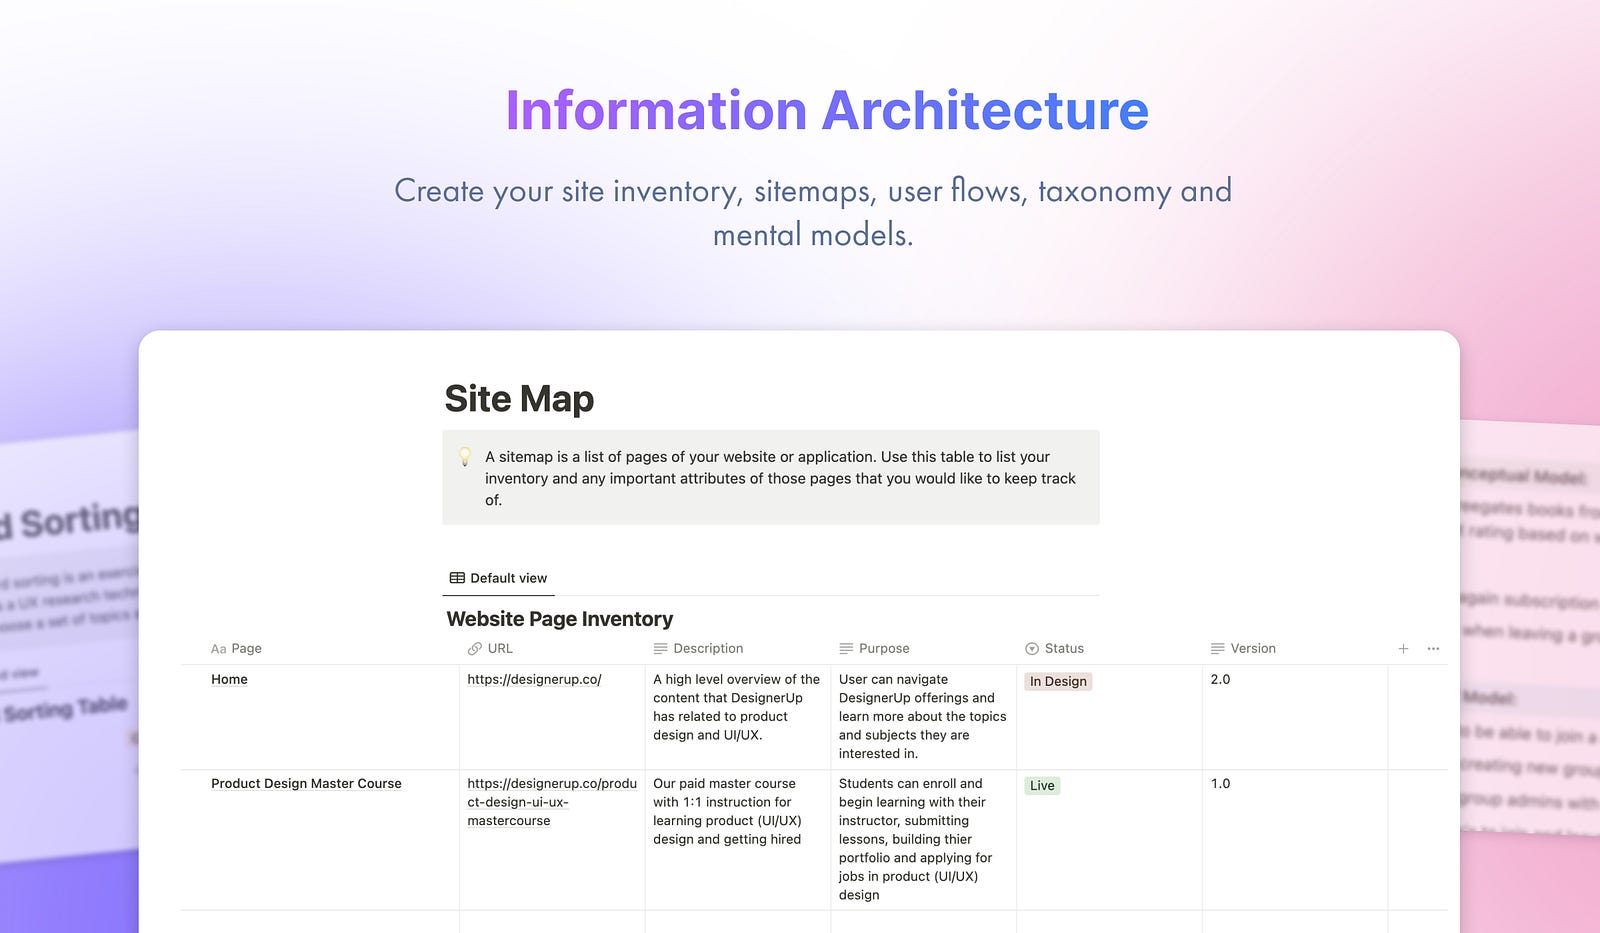
Task: Open the Page column header
Action: 236,648
